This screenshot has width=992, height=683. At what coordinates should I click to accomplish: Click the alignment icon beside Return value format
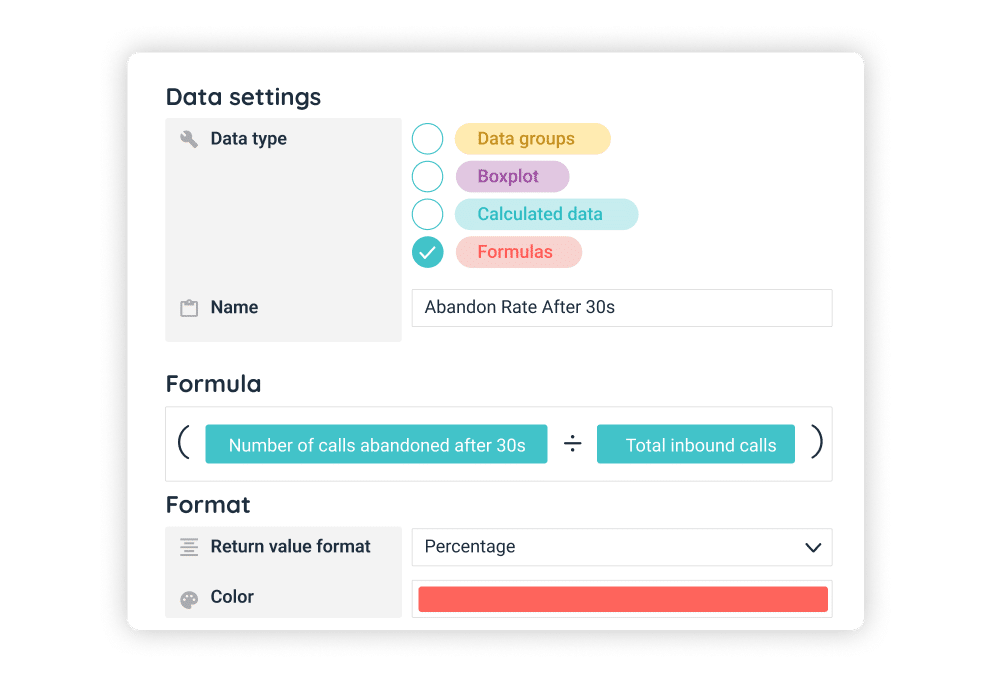pos(189,547)
